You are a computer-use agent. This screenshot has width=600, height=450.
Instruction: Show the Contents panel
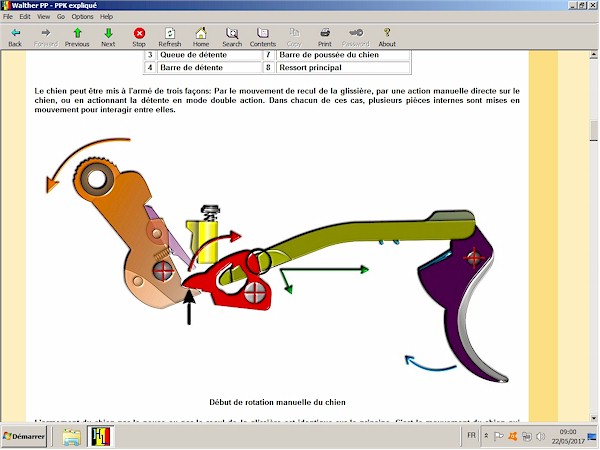262,37
